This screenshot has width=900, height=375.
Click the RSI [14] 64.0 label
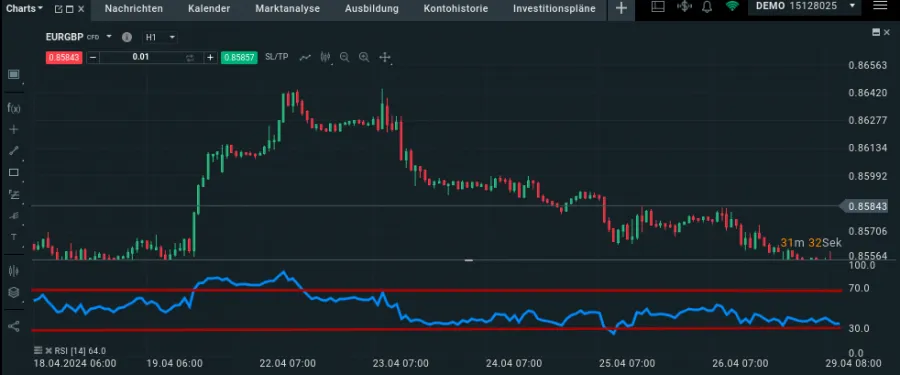80,351
